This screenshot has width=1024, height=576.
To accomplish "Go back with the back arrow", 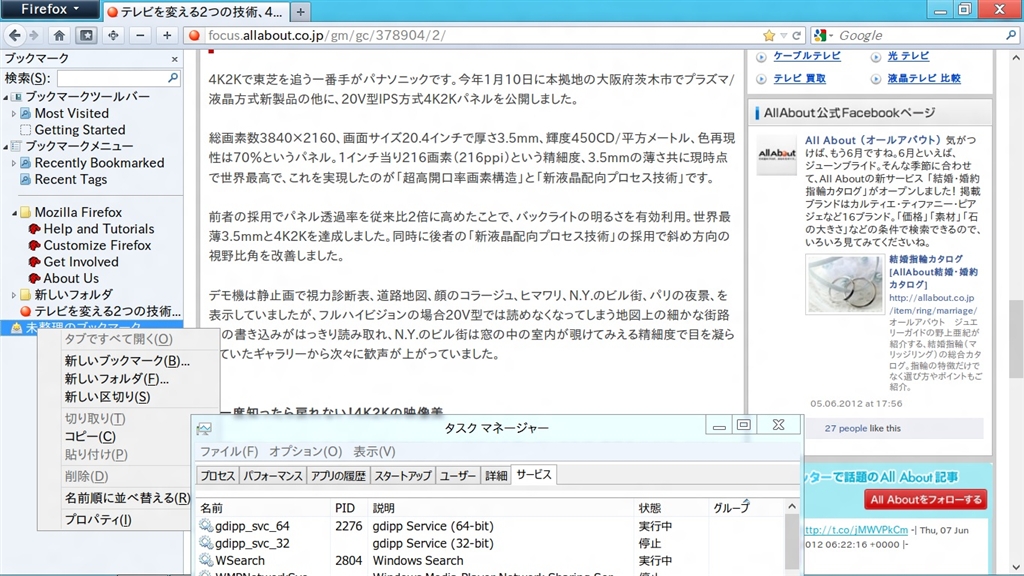I will click(14, 36).
